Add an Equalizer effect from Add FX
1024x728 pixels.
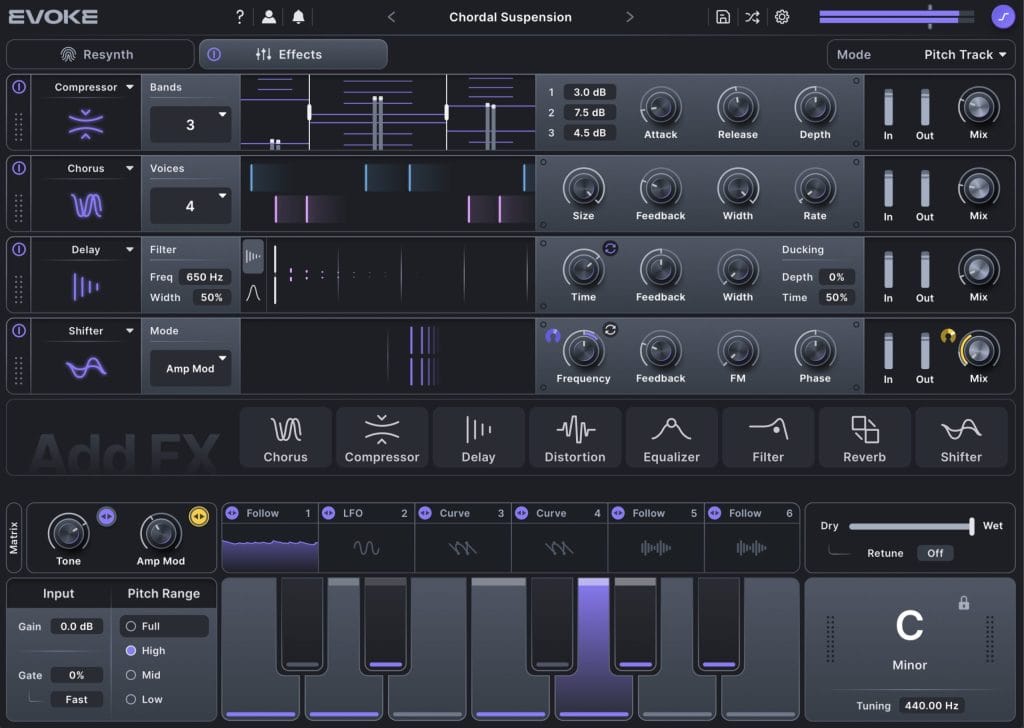[x=671, y=438]
